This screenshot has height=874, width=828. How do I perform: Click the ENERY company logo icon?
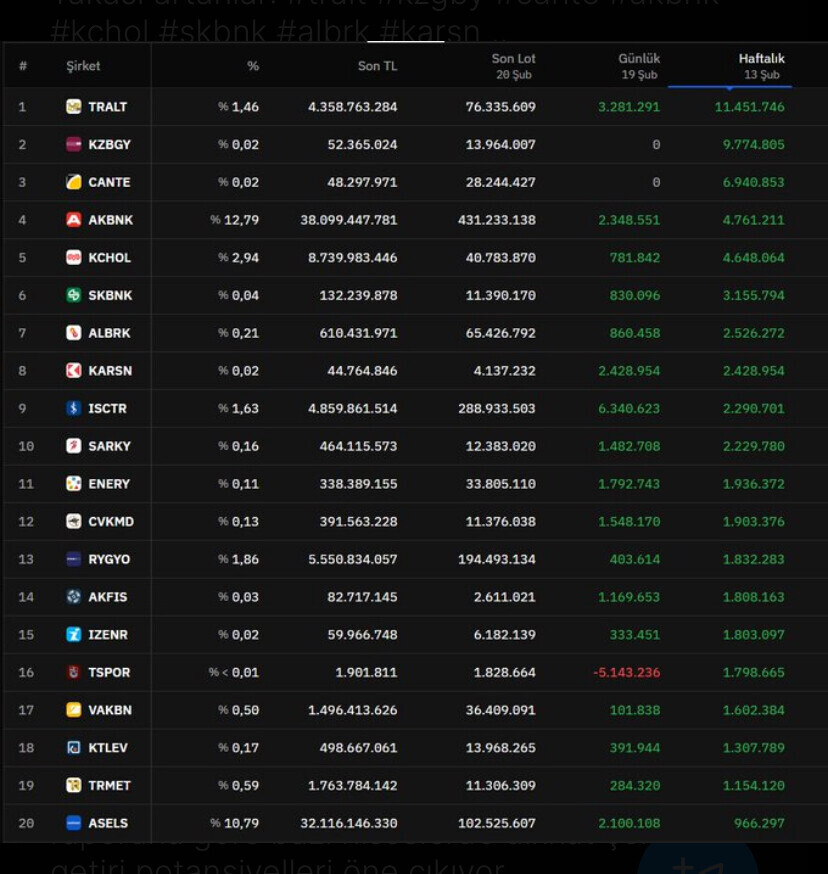click(73, 484)
